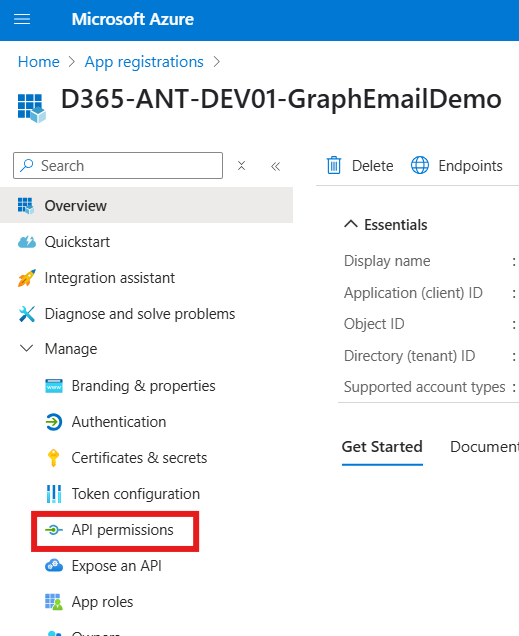The image size is (519, 636).
Task: Select Overview in the sidebar
Action: point(146,205)
